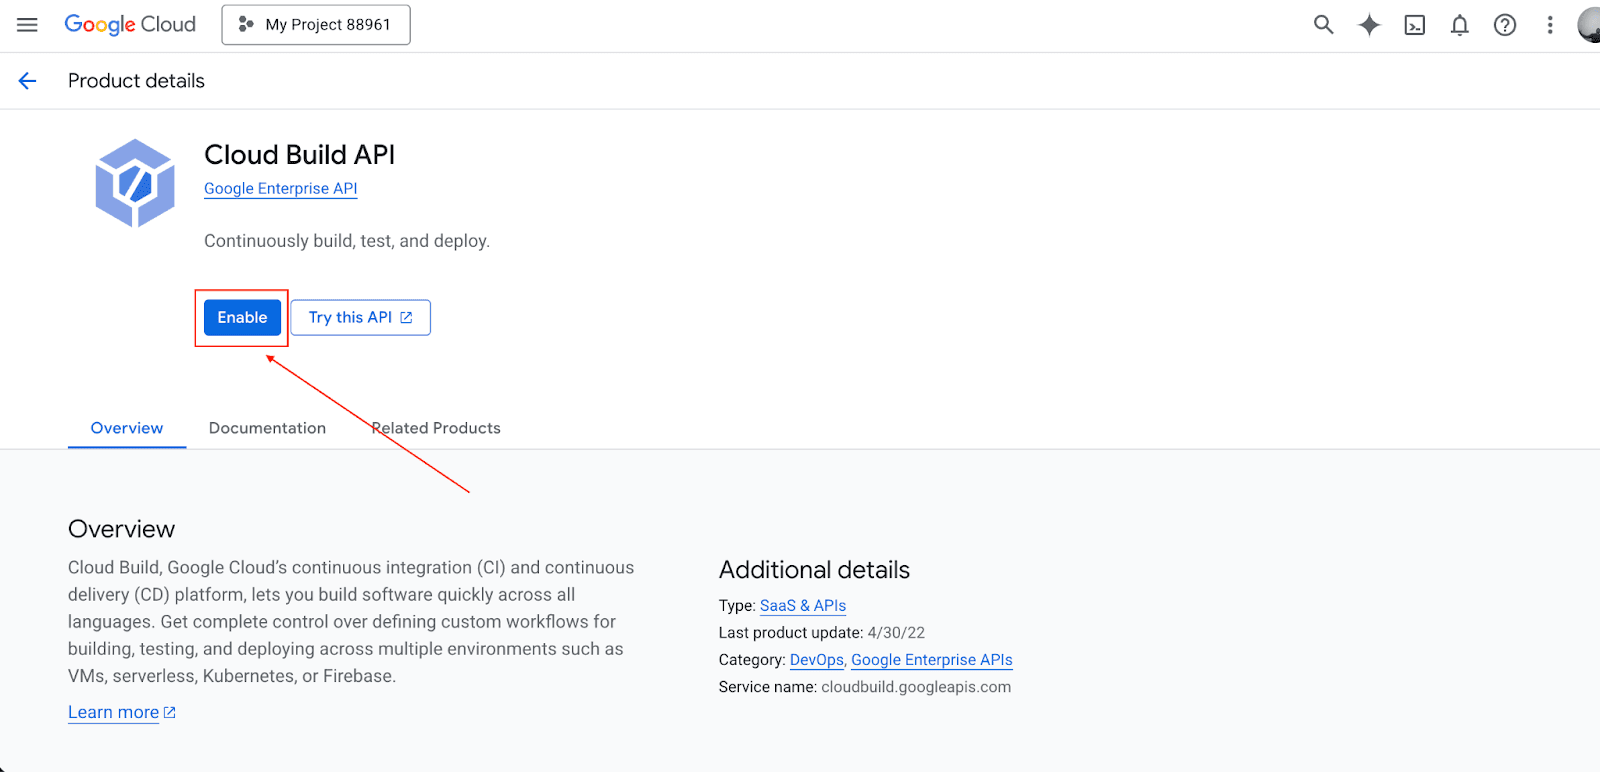The image size is (1600, 772).
Task: Switch to the Documentation tab
Action: pos(267,428)
